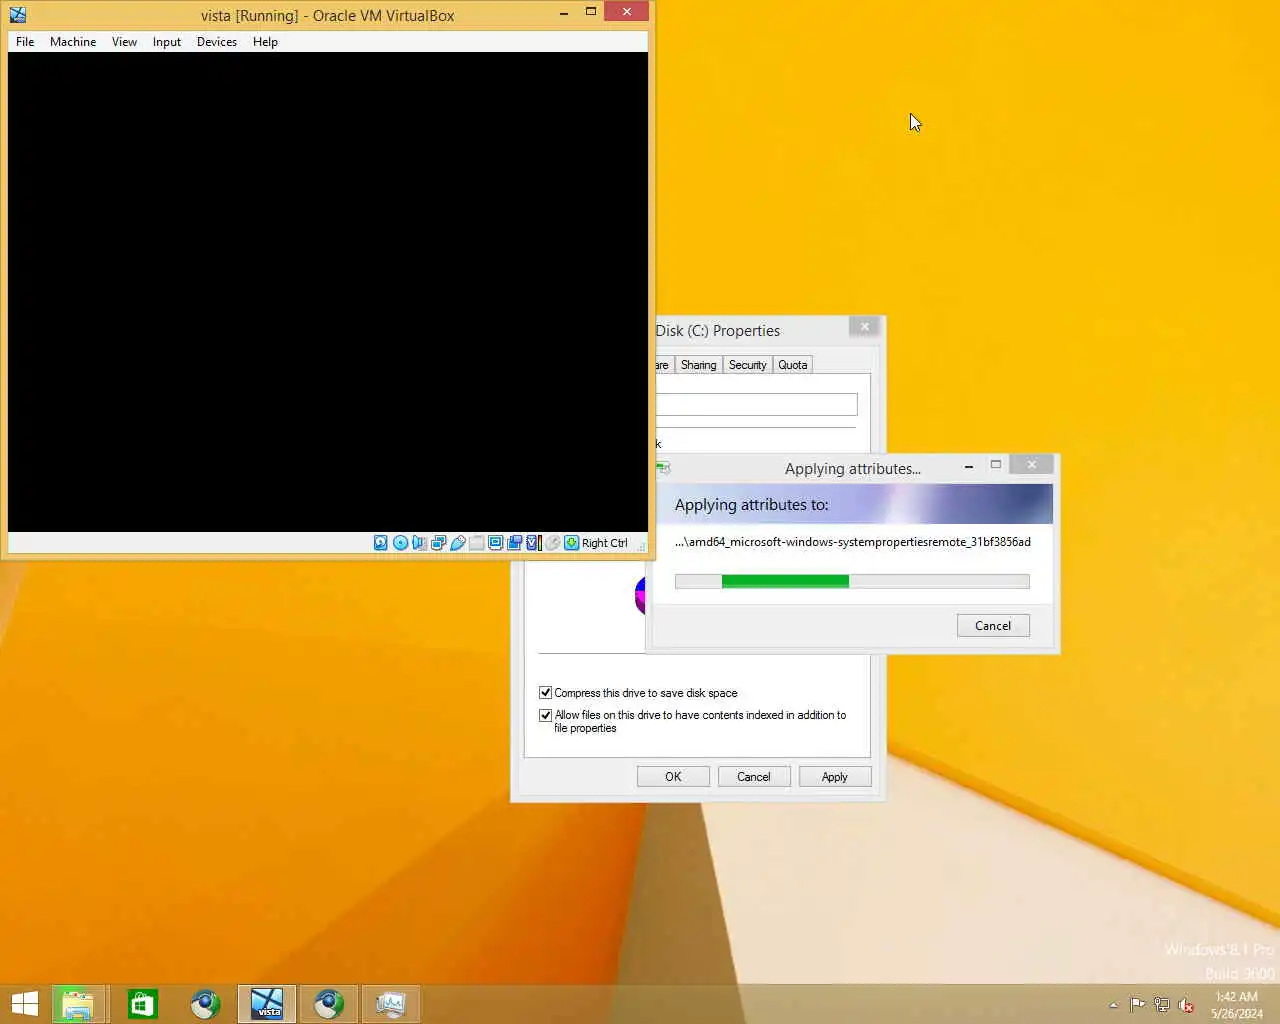Click the hard disk activity icon in VirtualBox status bar
The height and width of the screenshot is (1024, 1280).
381,543
